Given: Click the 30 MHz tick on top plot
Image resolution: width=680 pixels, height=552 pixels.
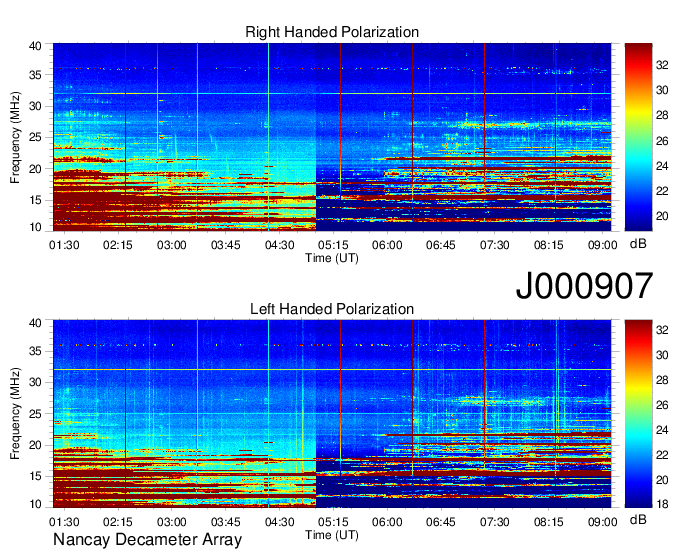Looking at the screenshot, I should [35, 106].
